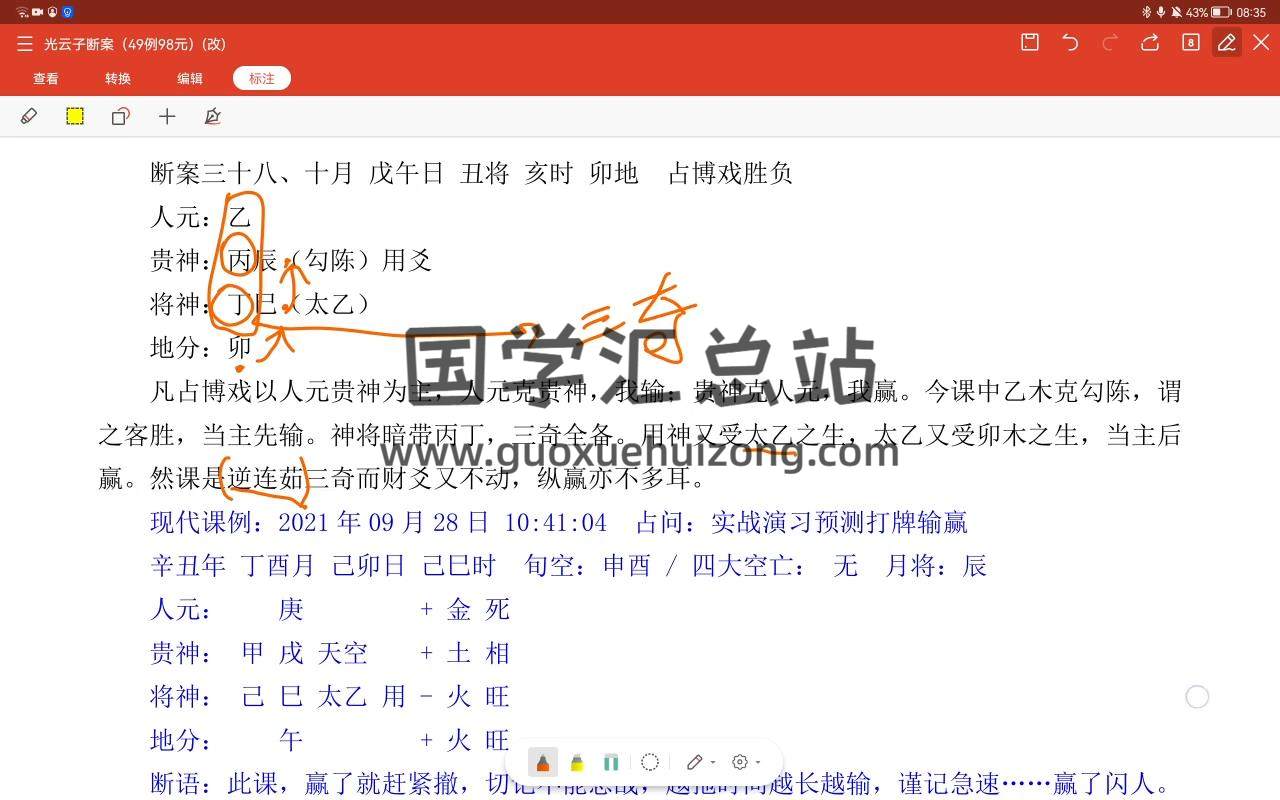Pick the yellow highlighter in the floating bar
The image size is (1280, 800).
click(577, 763)
